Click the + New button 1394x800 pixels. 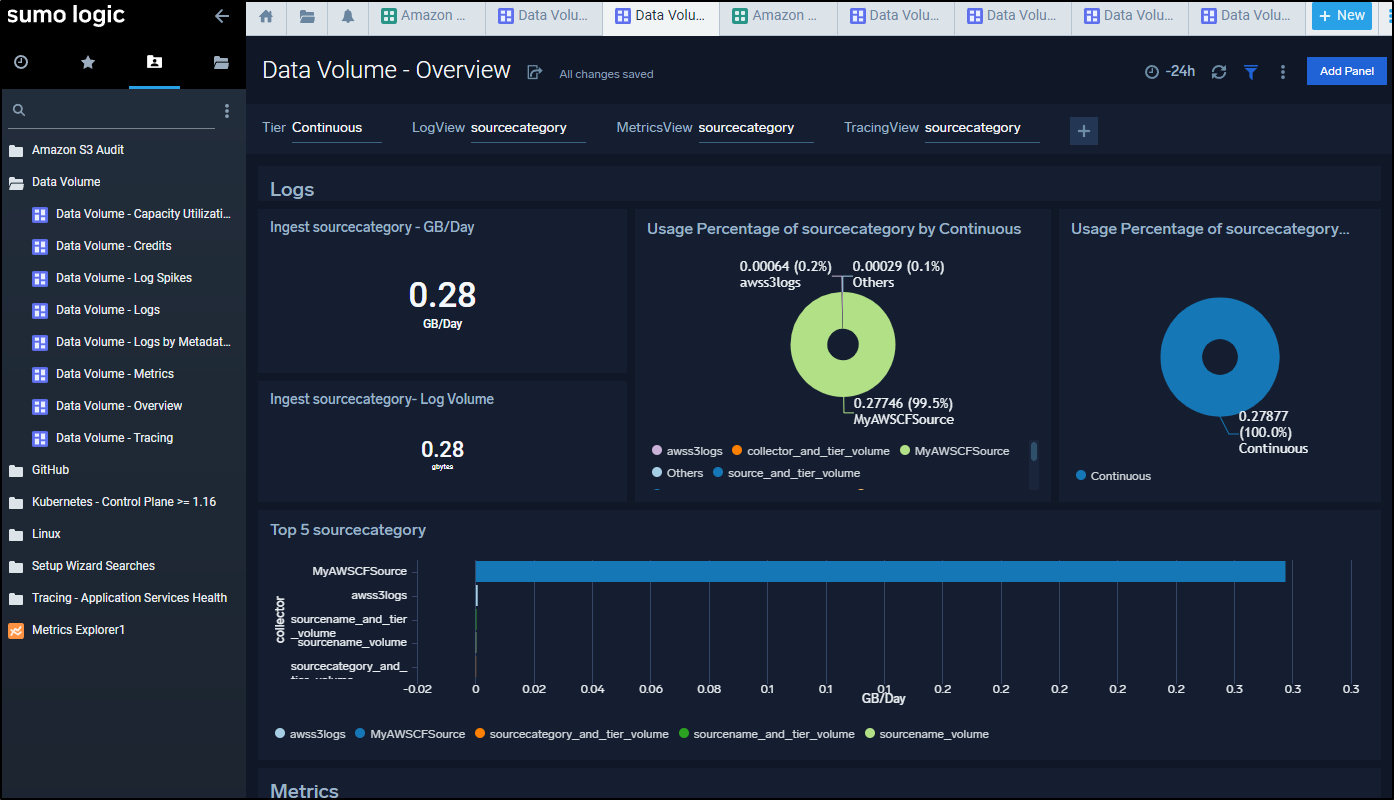pos(1342,16)
